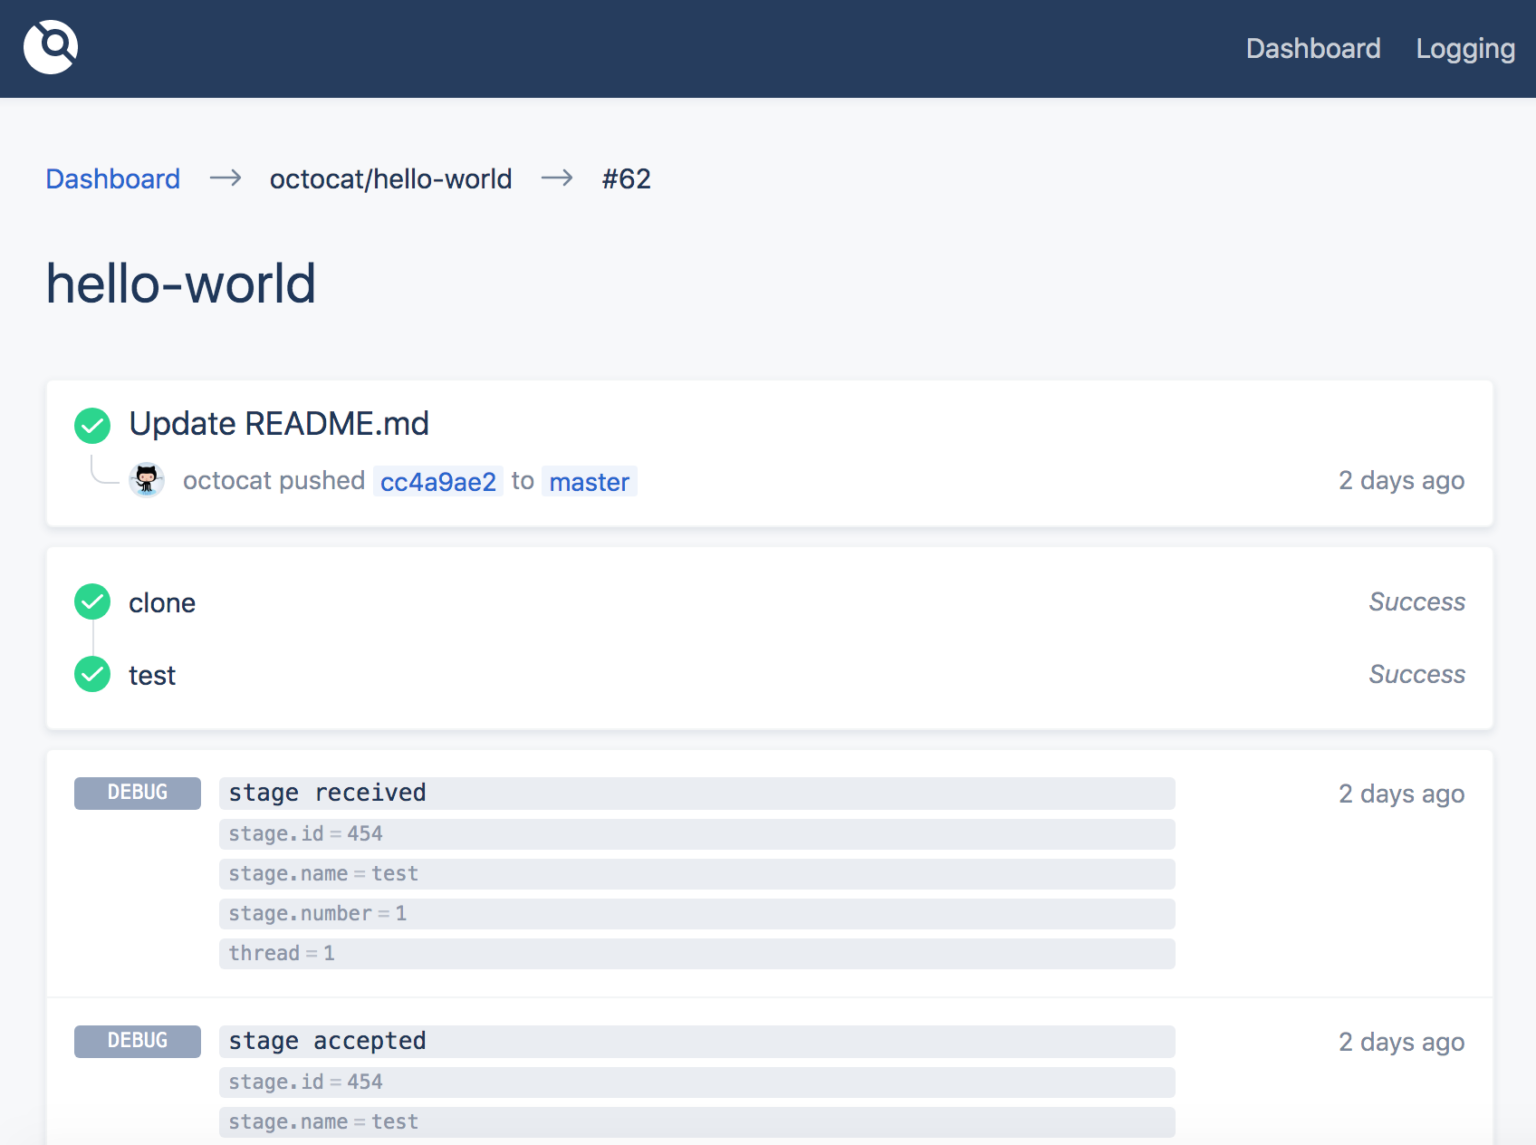
Task: Toggle details of the stage received log entry
Action: [697, 792]
